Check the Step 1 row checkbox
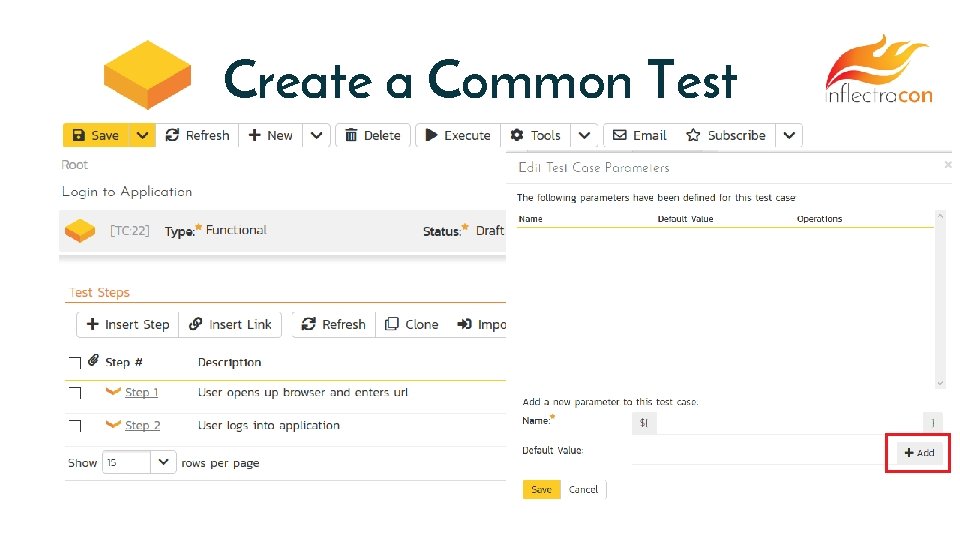The width and height of the screenshot is (960, 540). click(x=75, y=393)
